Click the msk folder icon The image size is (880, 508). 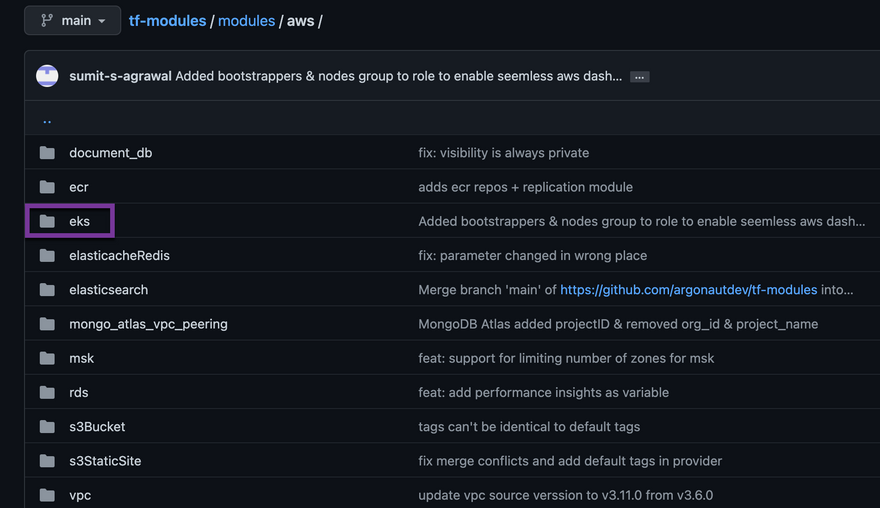click(x=47, y=358)
